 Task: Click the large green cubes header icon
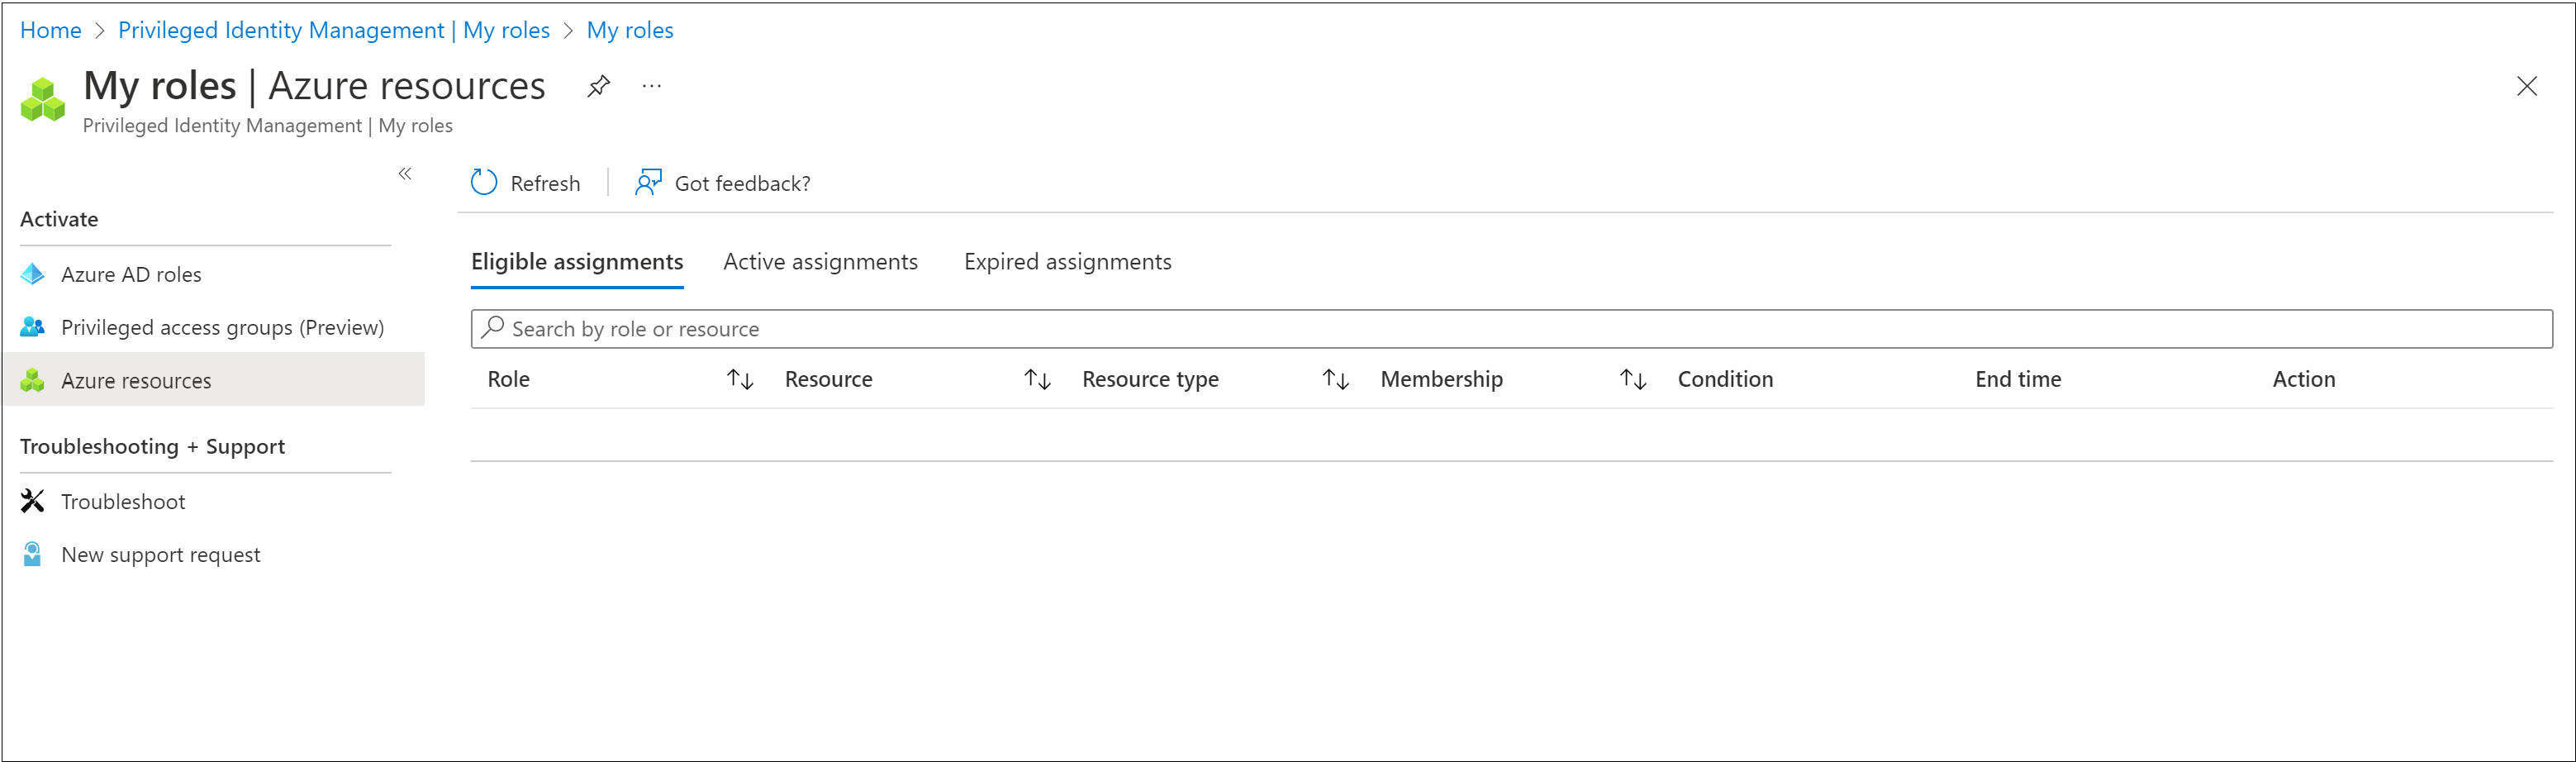tap(43, 100)
